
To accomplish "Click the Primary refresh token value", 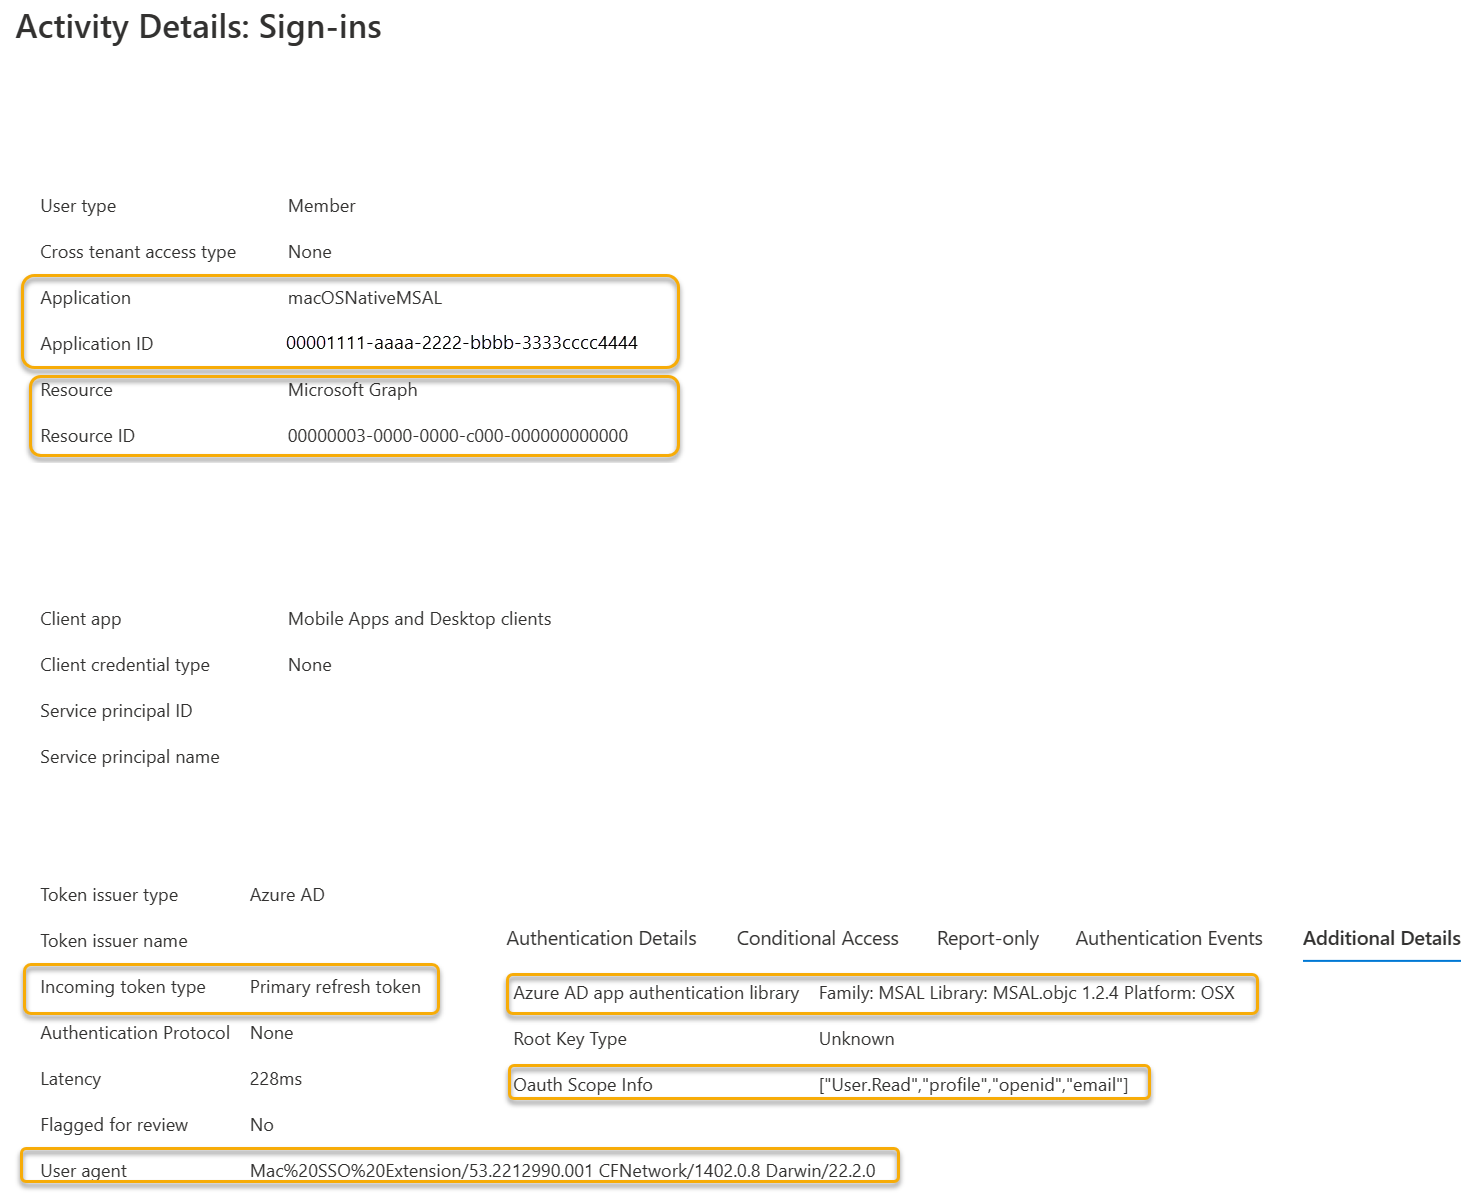I will point(336,987).
